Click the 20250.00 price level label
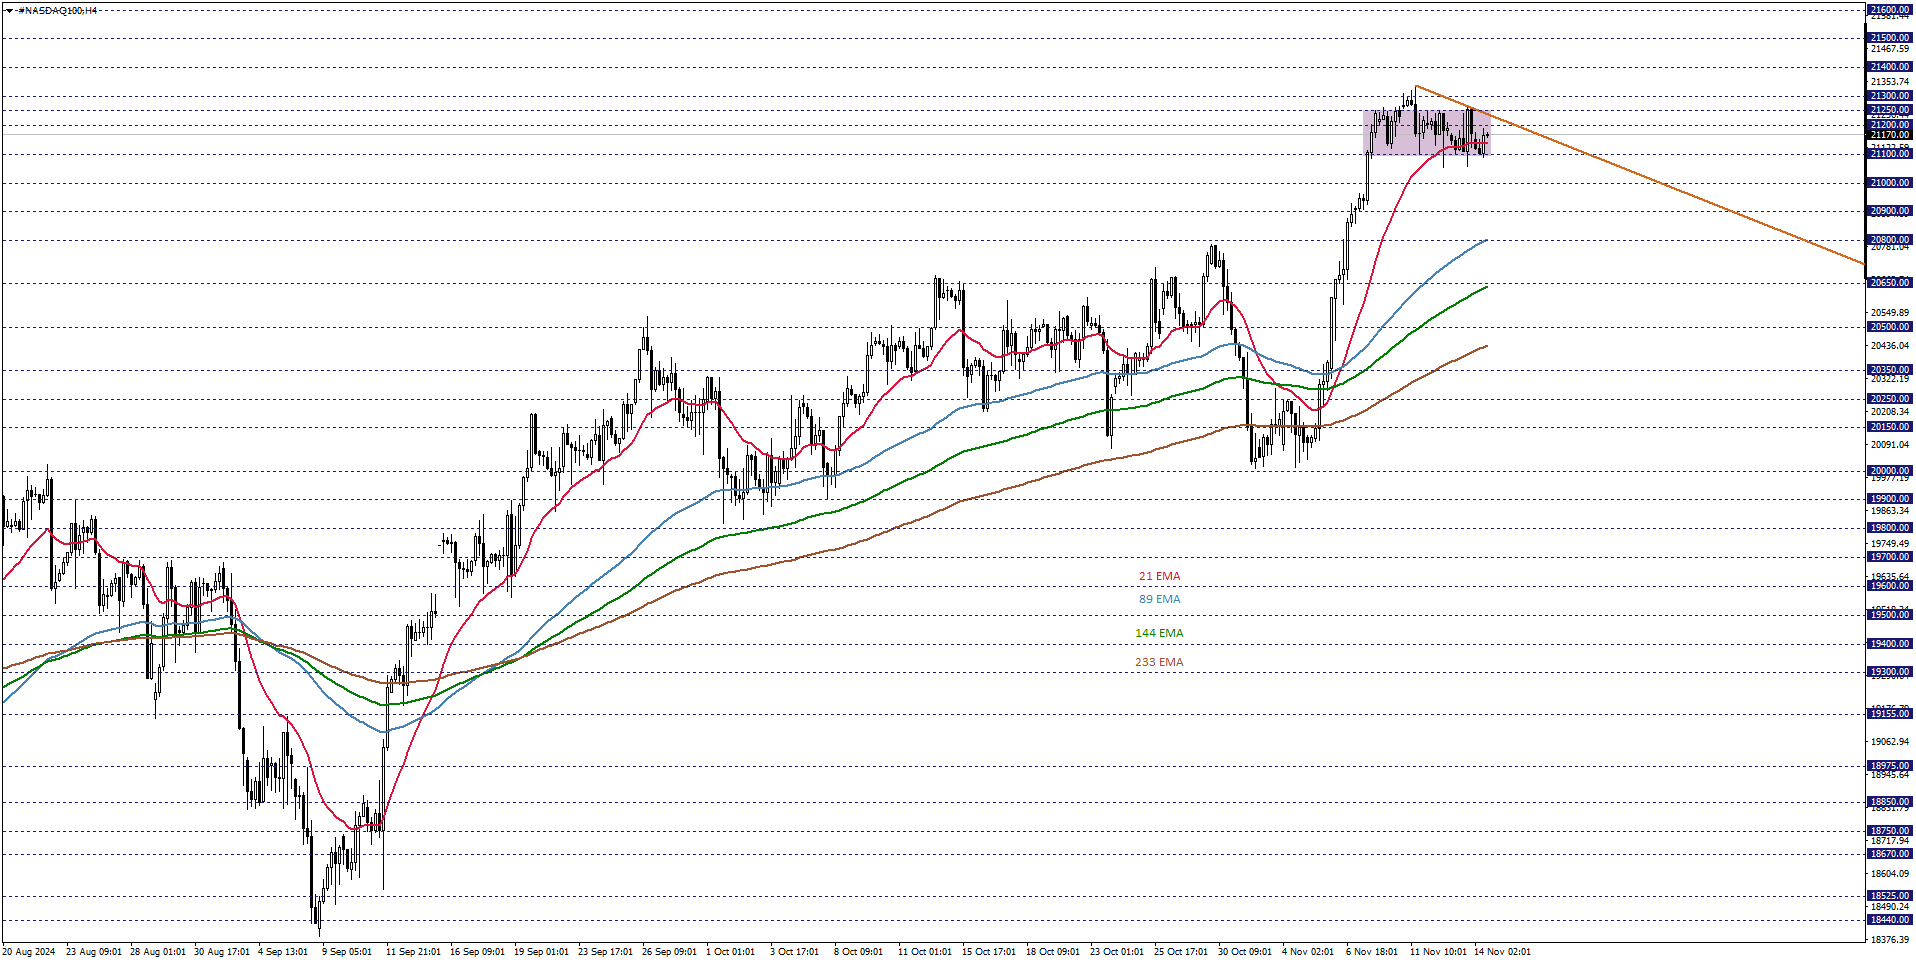 point(1889,399)
